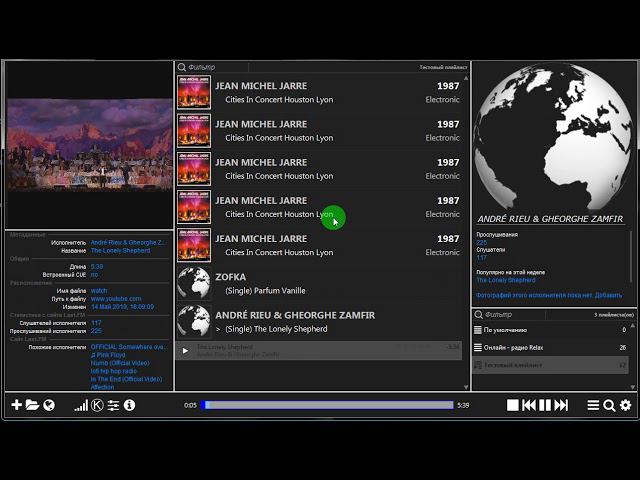Click the magnifier icon in the playlist filter
Image resolution: width=640 pixels, height=480 pixels.
[x=182, y=67]
